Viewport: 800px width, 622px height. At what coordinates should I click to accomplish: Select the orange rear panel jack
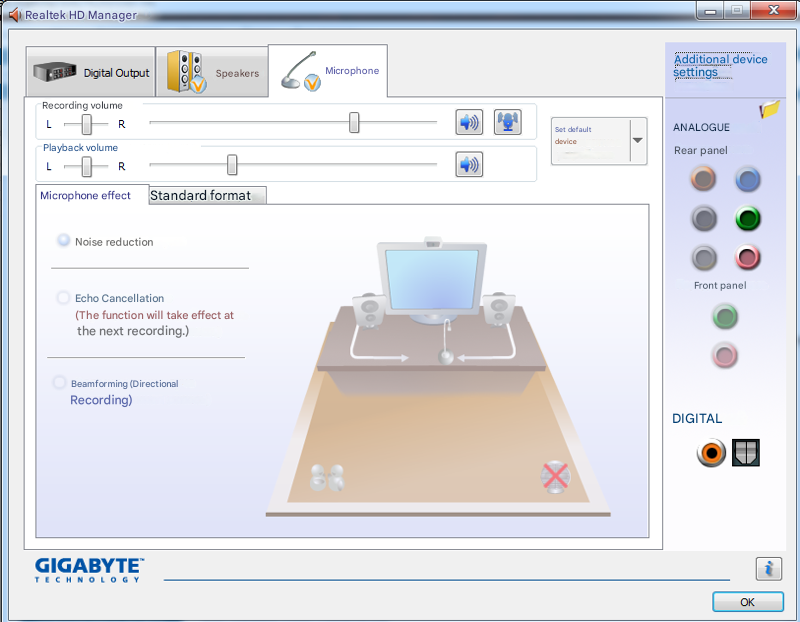pos(704,179)
